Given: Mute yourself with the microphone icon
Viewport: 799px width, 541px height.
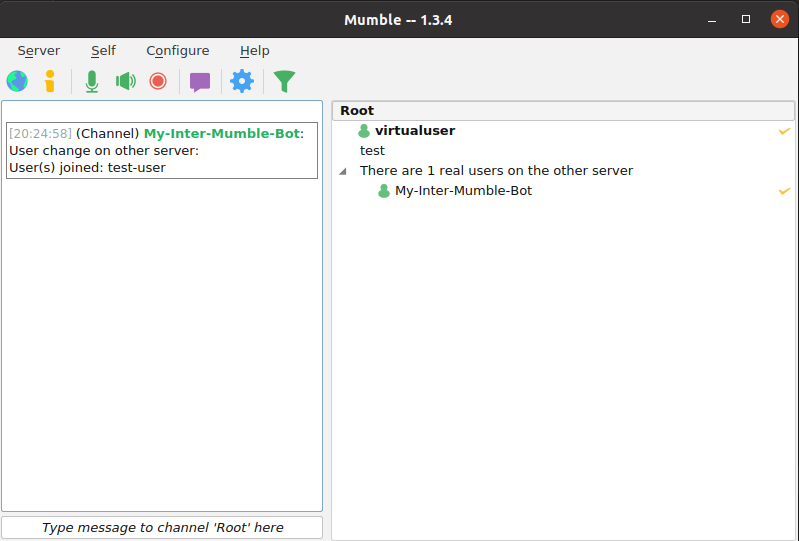Looking at the screenshot, I should pos(92,82).
